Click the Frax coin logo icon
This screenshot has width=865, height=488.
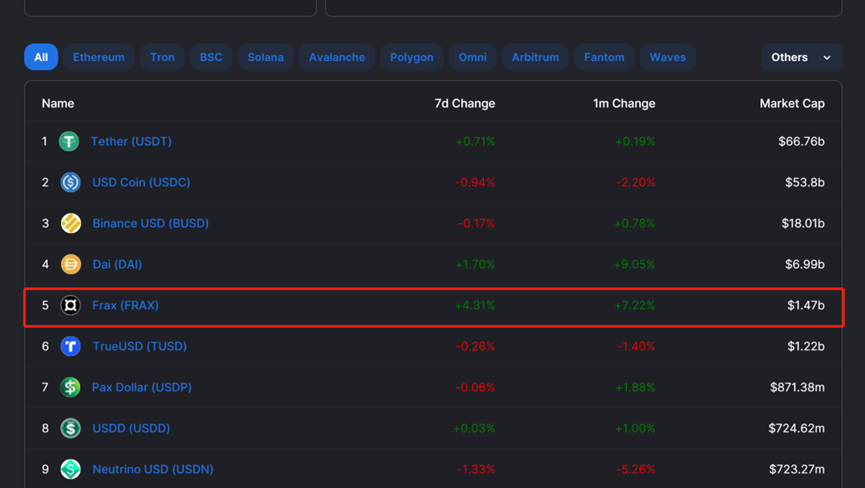point(71,305)
